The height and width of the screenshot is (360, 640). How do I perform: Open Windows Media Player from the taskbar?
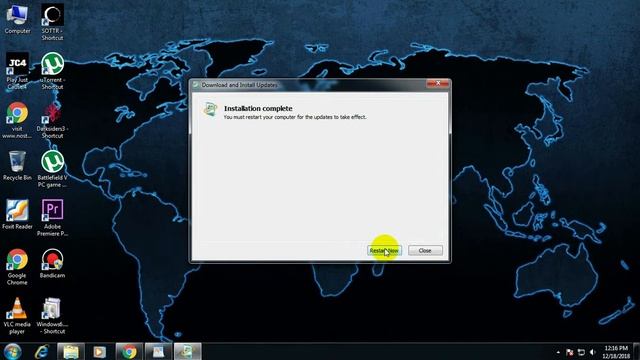tap(99, 351)
